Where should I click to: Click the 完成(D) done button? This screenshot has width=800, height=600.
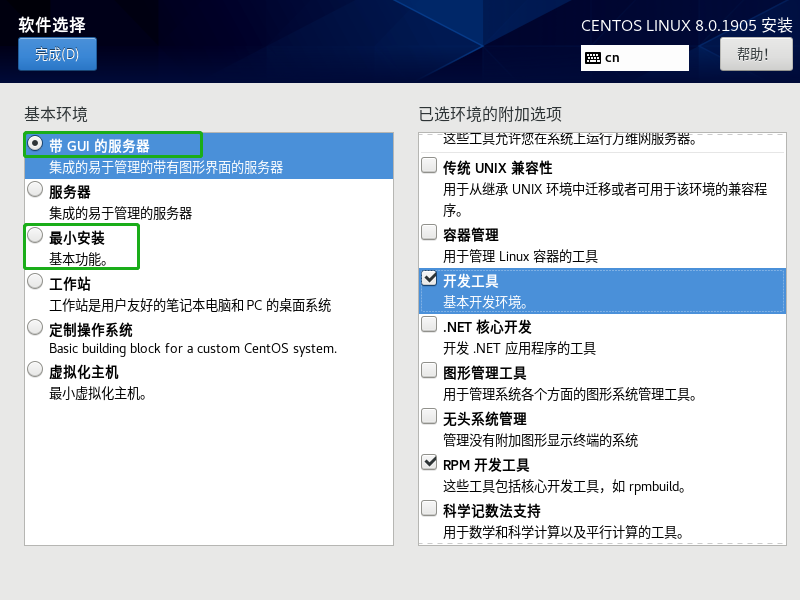(x=57, y=54)
